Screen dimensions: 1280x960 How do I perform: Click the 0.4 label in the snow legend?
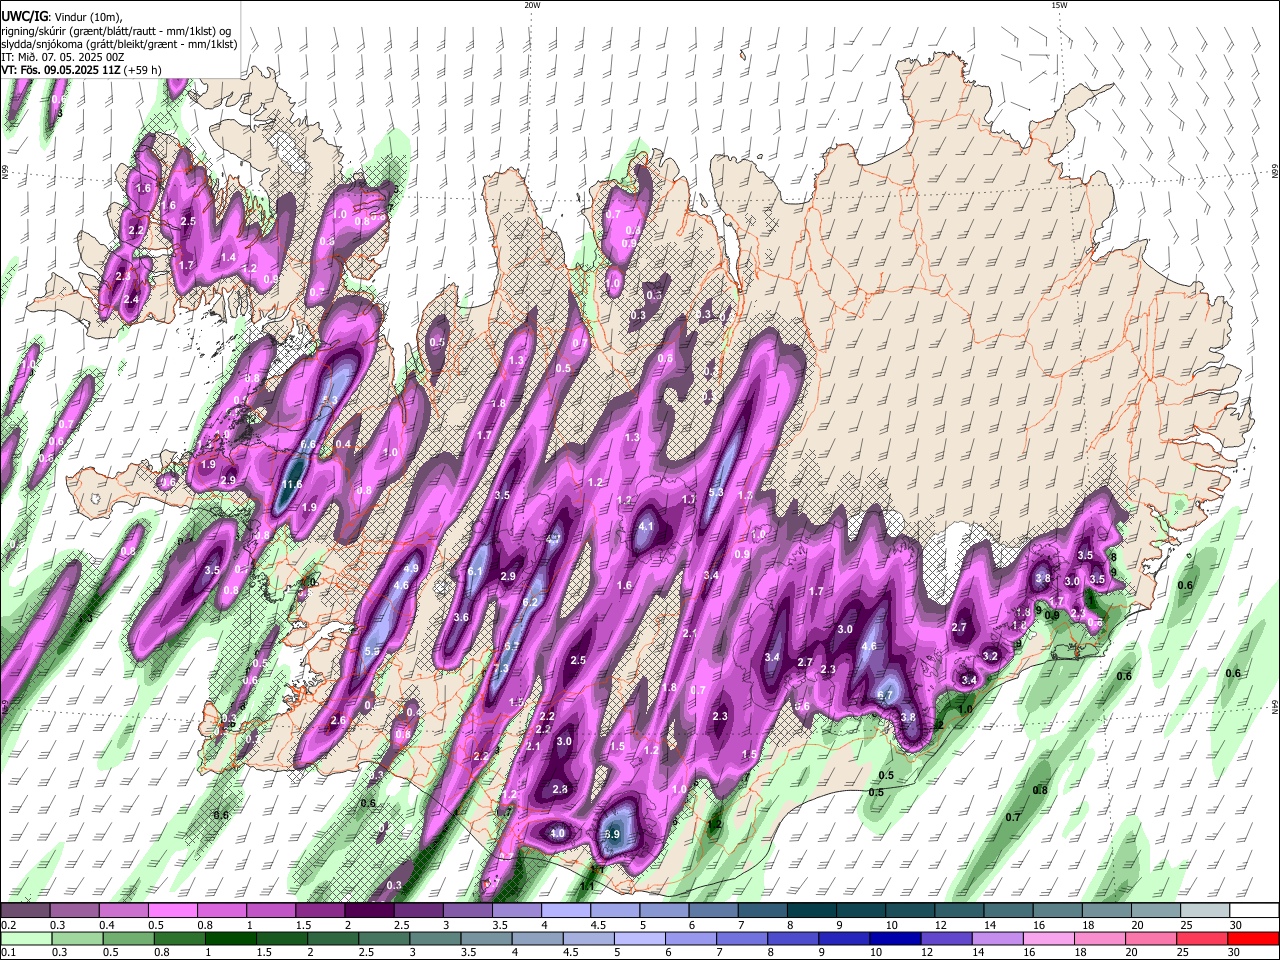(107, 925)
